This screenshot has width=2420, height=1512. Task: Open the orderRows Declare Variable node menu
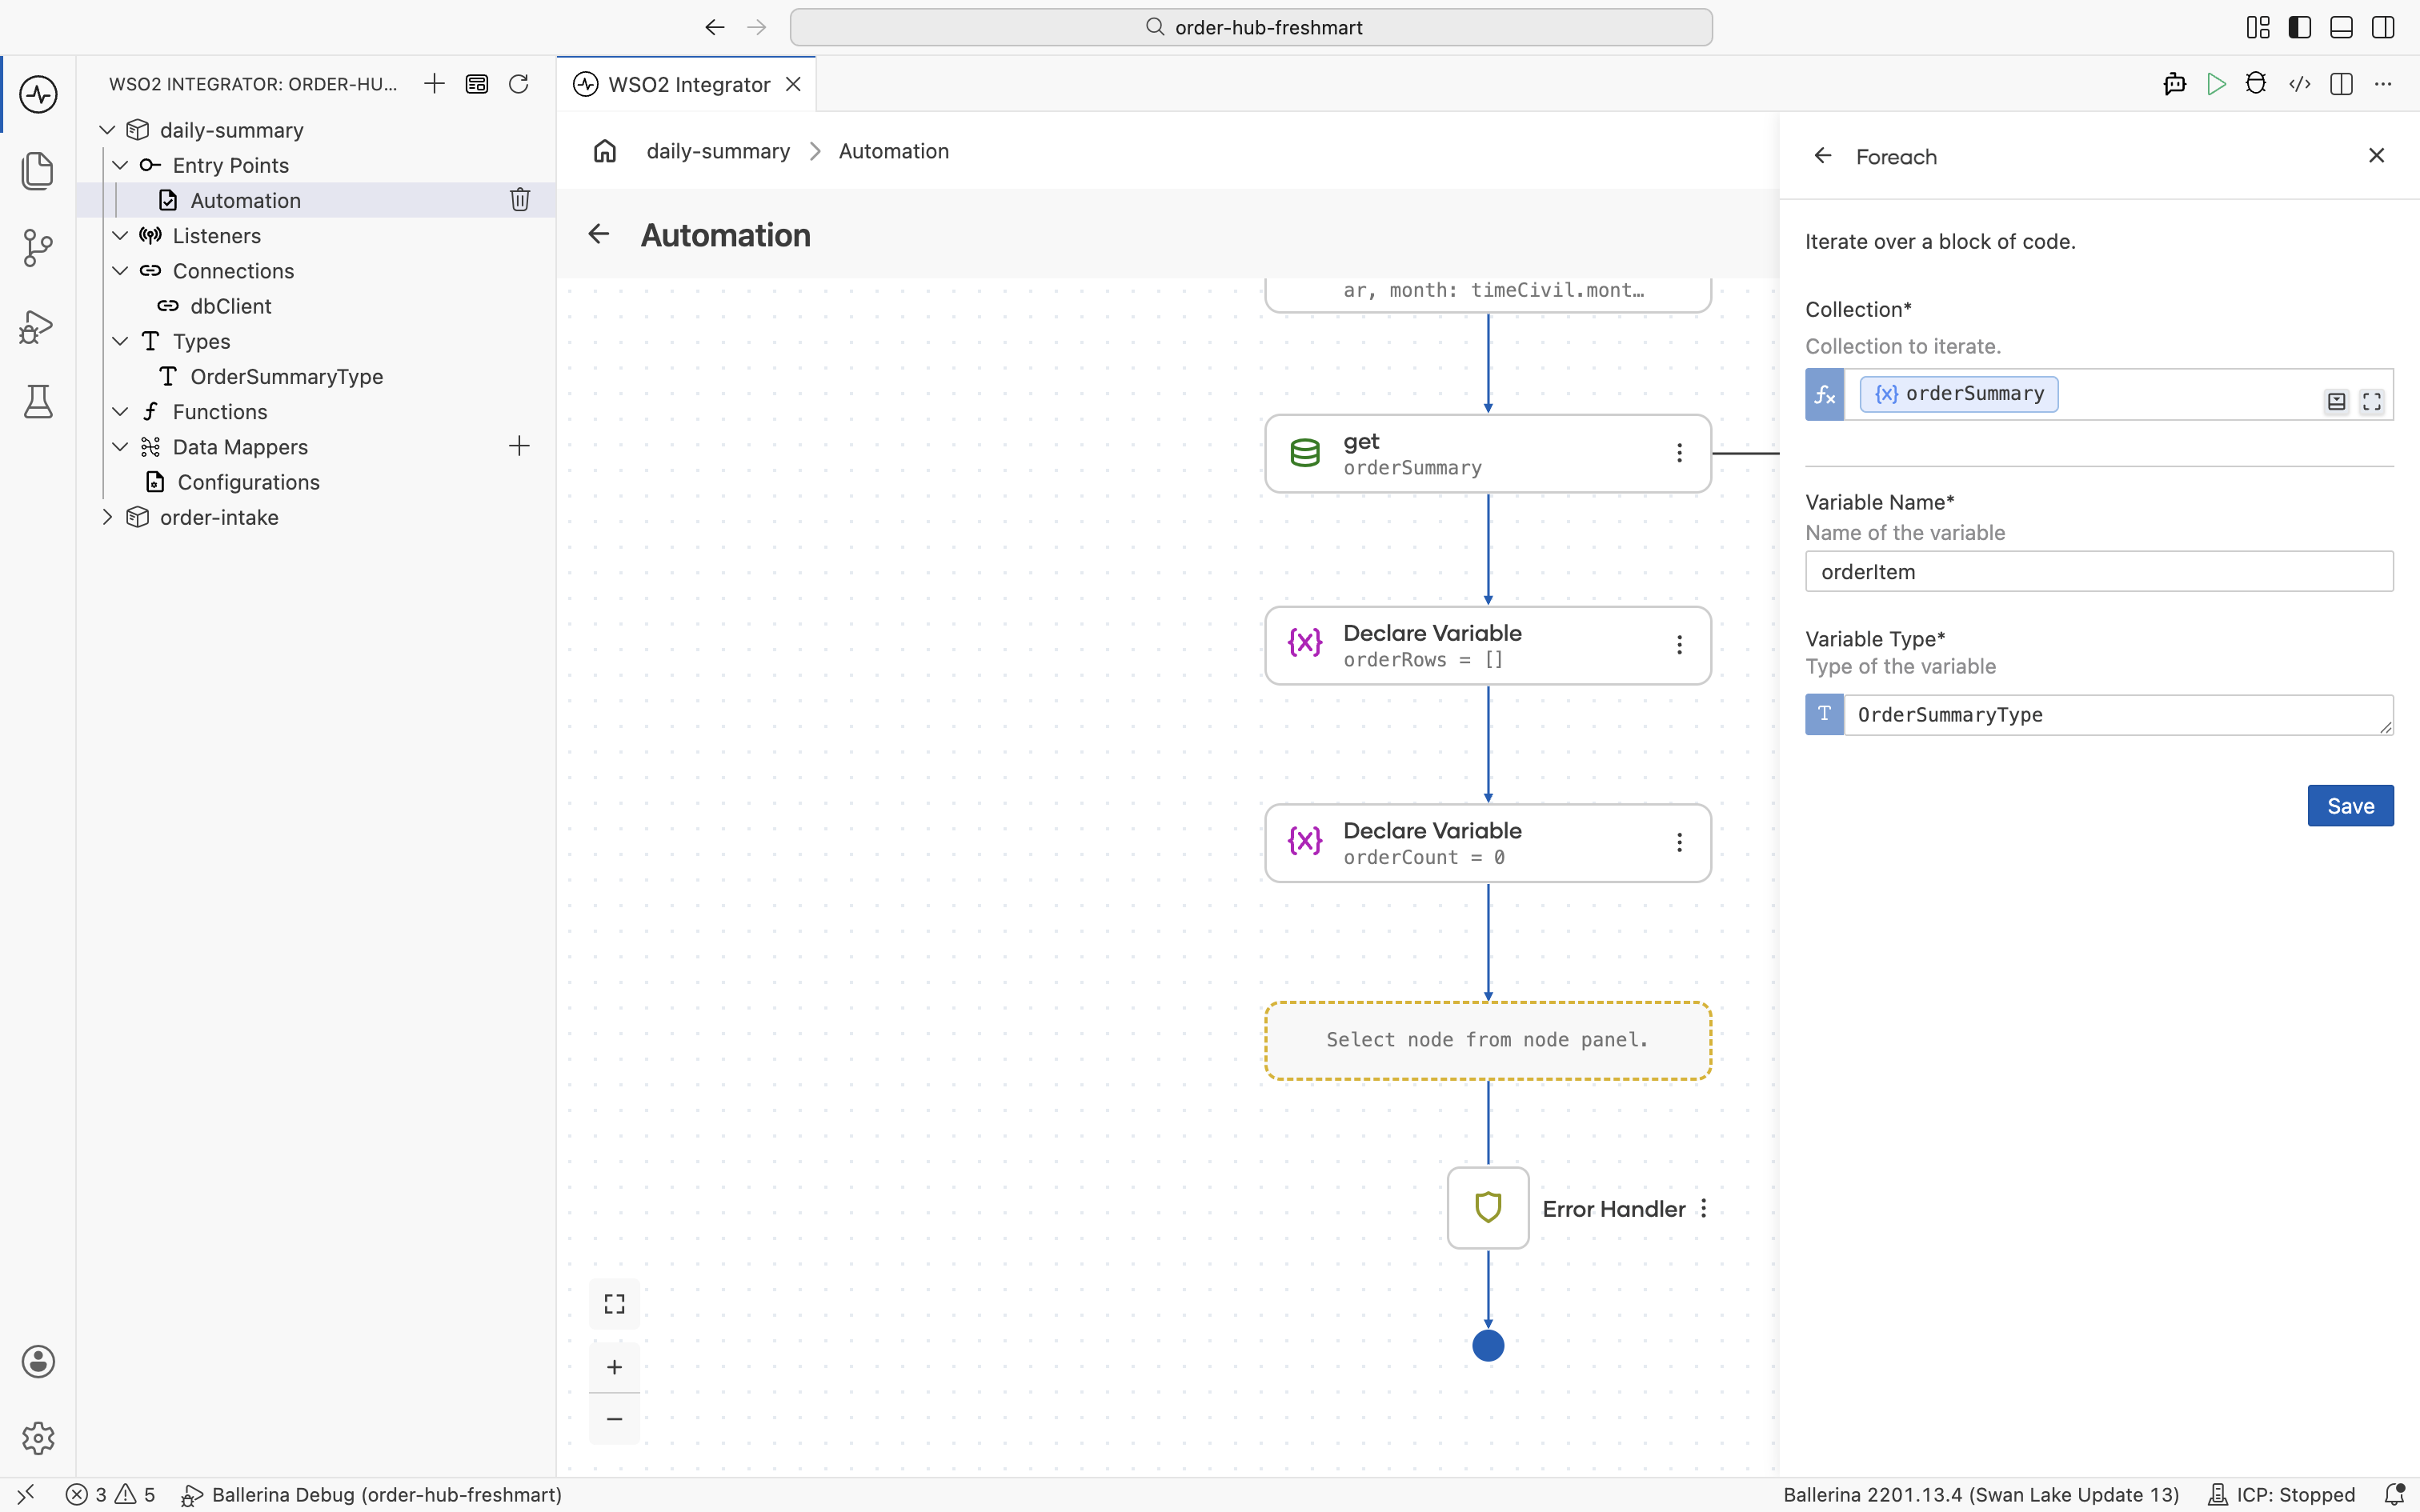pos(1679,645)
